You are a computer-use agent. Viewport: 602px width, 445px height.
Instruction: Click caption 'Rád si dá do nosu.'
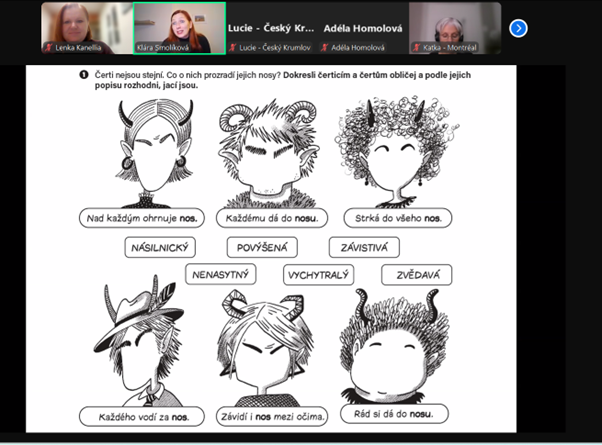(393, 413)
